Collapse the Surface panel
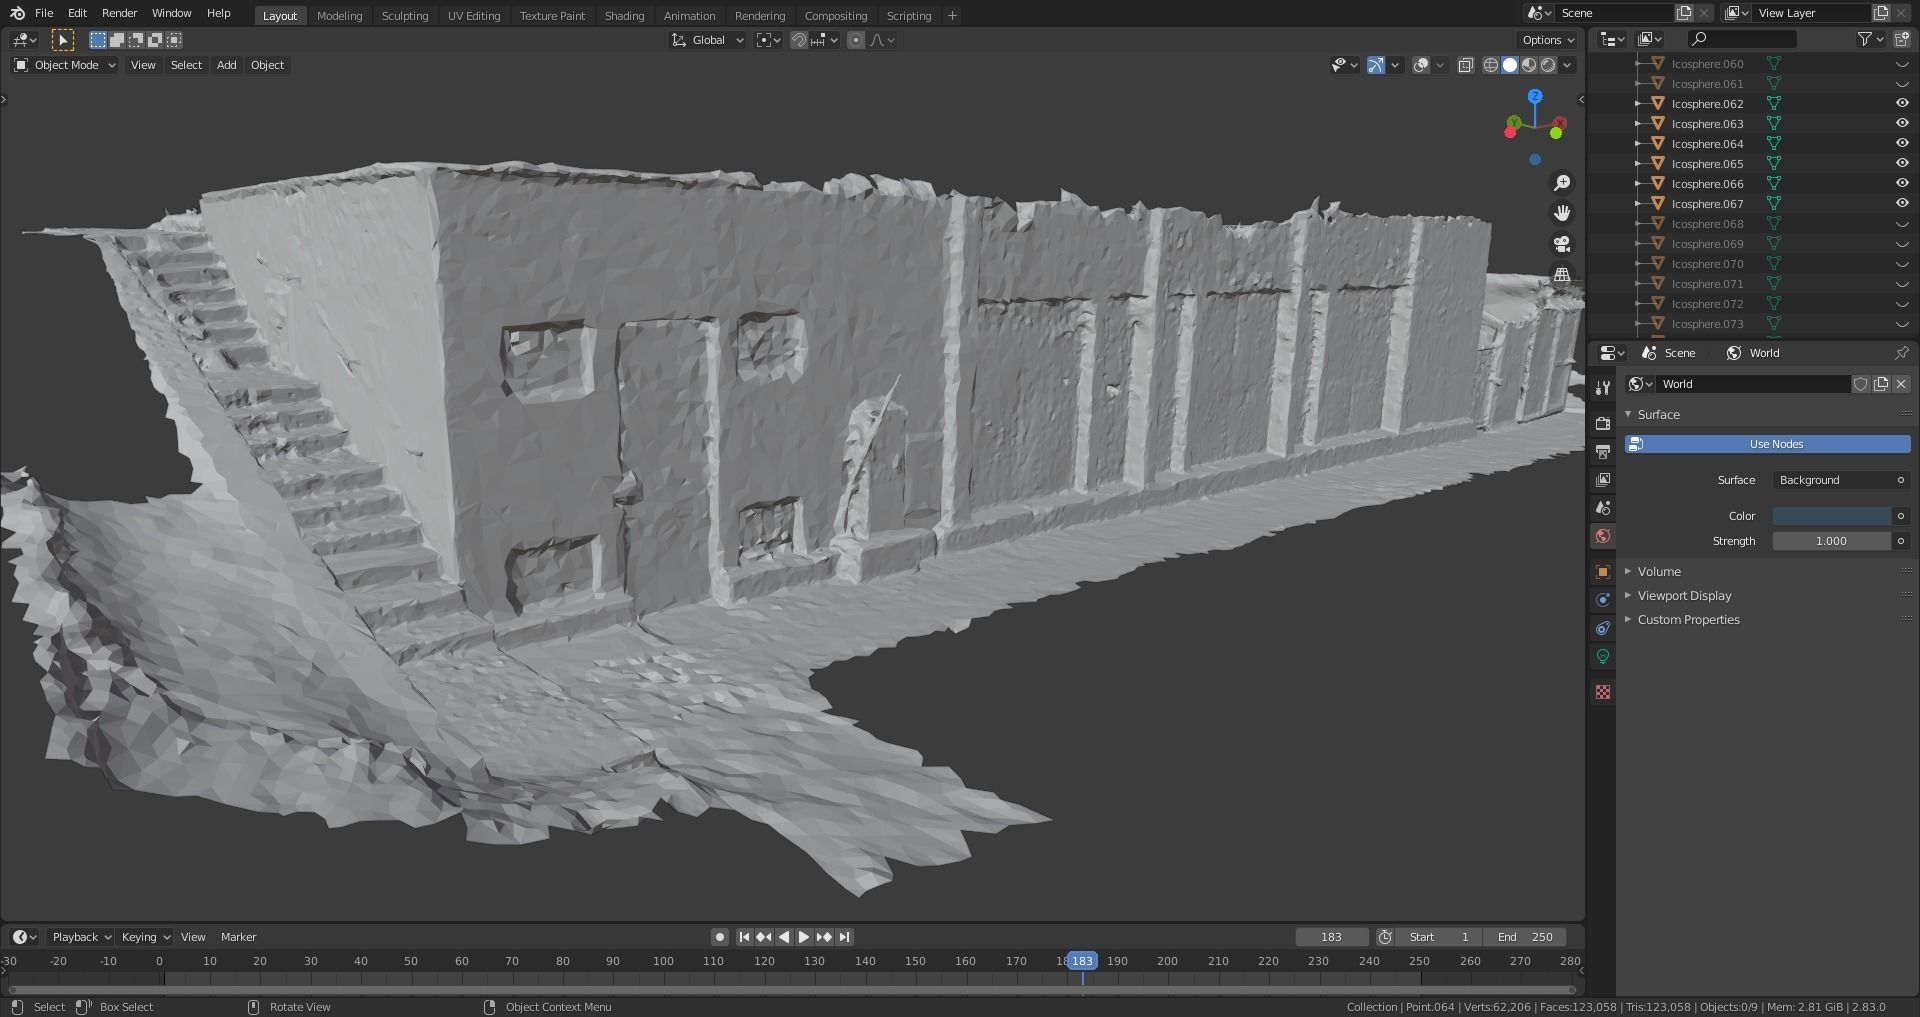This screenshot has width=1920, height=1017. (1657, 414)
